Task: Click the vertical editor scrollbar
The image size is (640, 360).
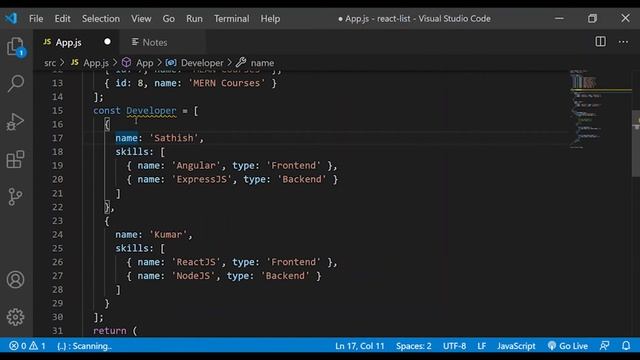Action: 636,143
